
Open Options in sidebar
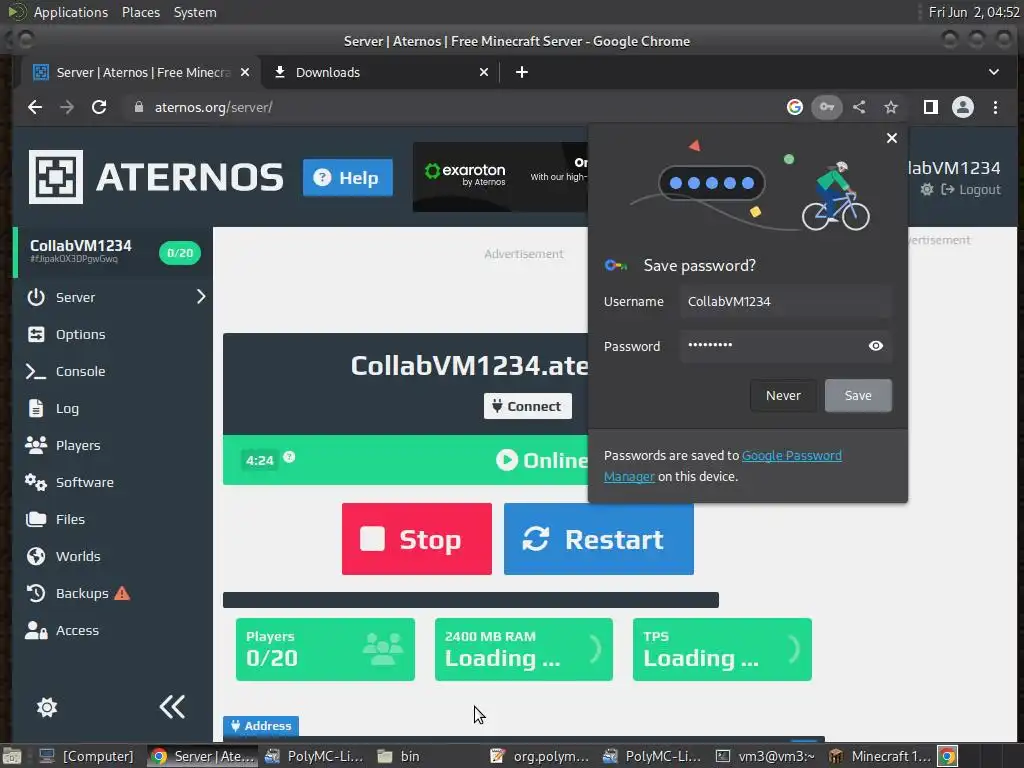[x=80, y=334]
